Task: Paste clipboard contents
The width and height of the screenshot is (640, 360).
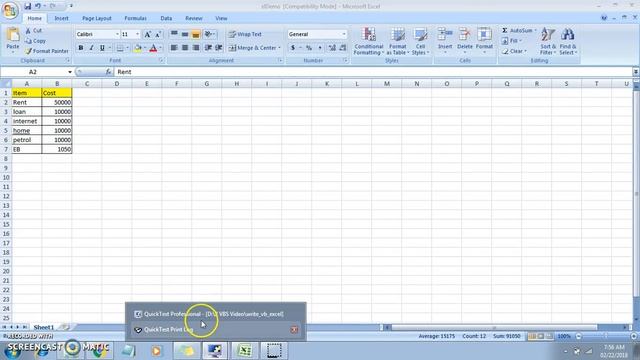Action: click(13, 40)
